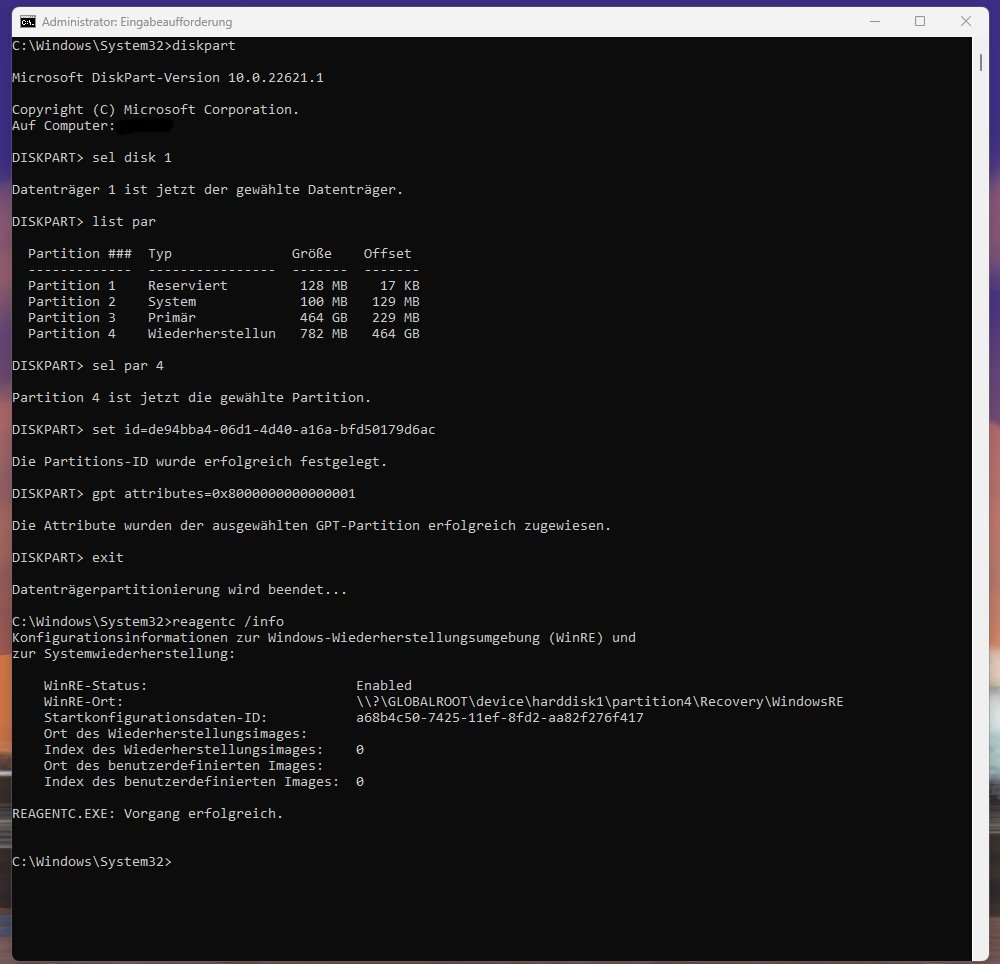
Task: Click the 'Typ' column header
Action: pyautogui.click(x=160, y=254)
